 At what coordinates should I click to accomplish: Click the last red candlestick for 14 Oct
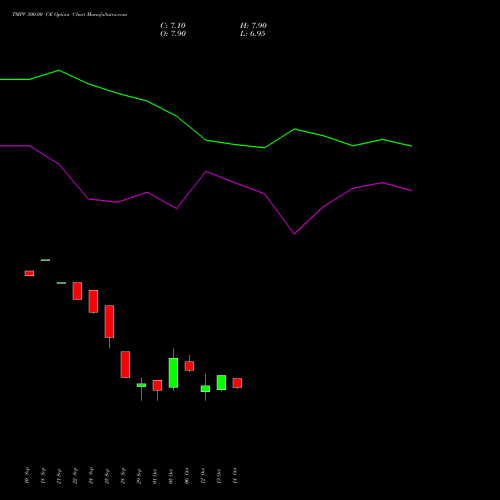(x=237, y=383)
